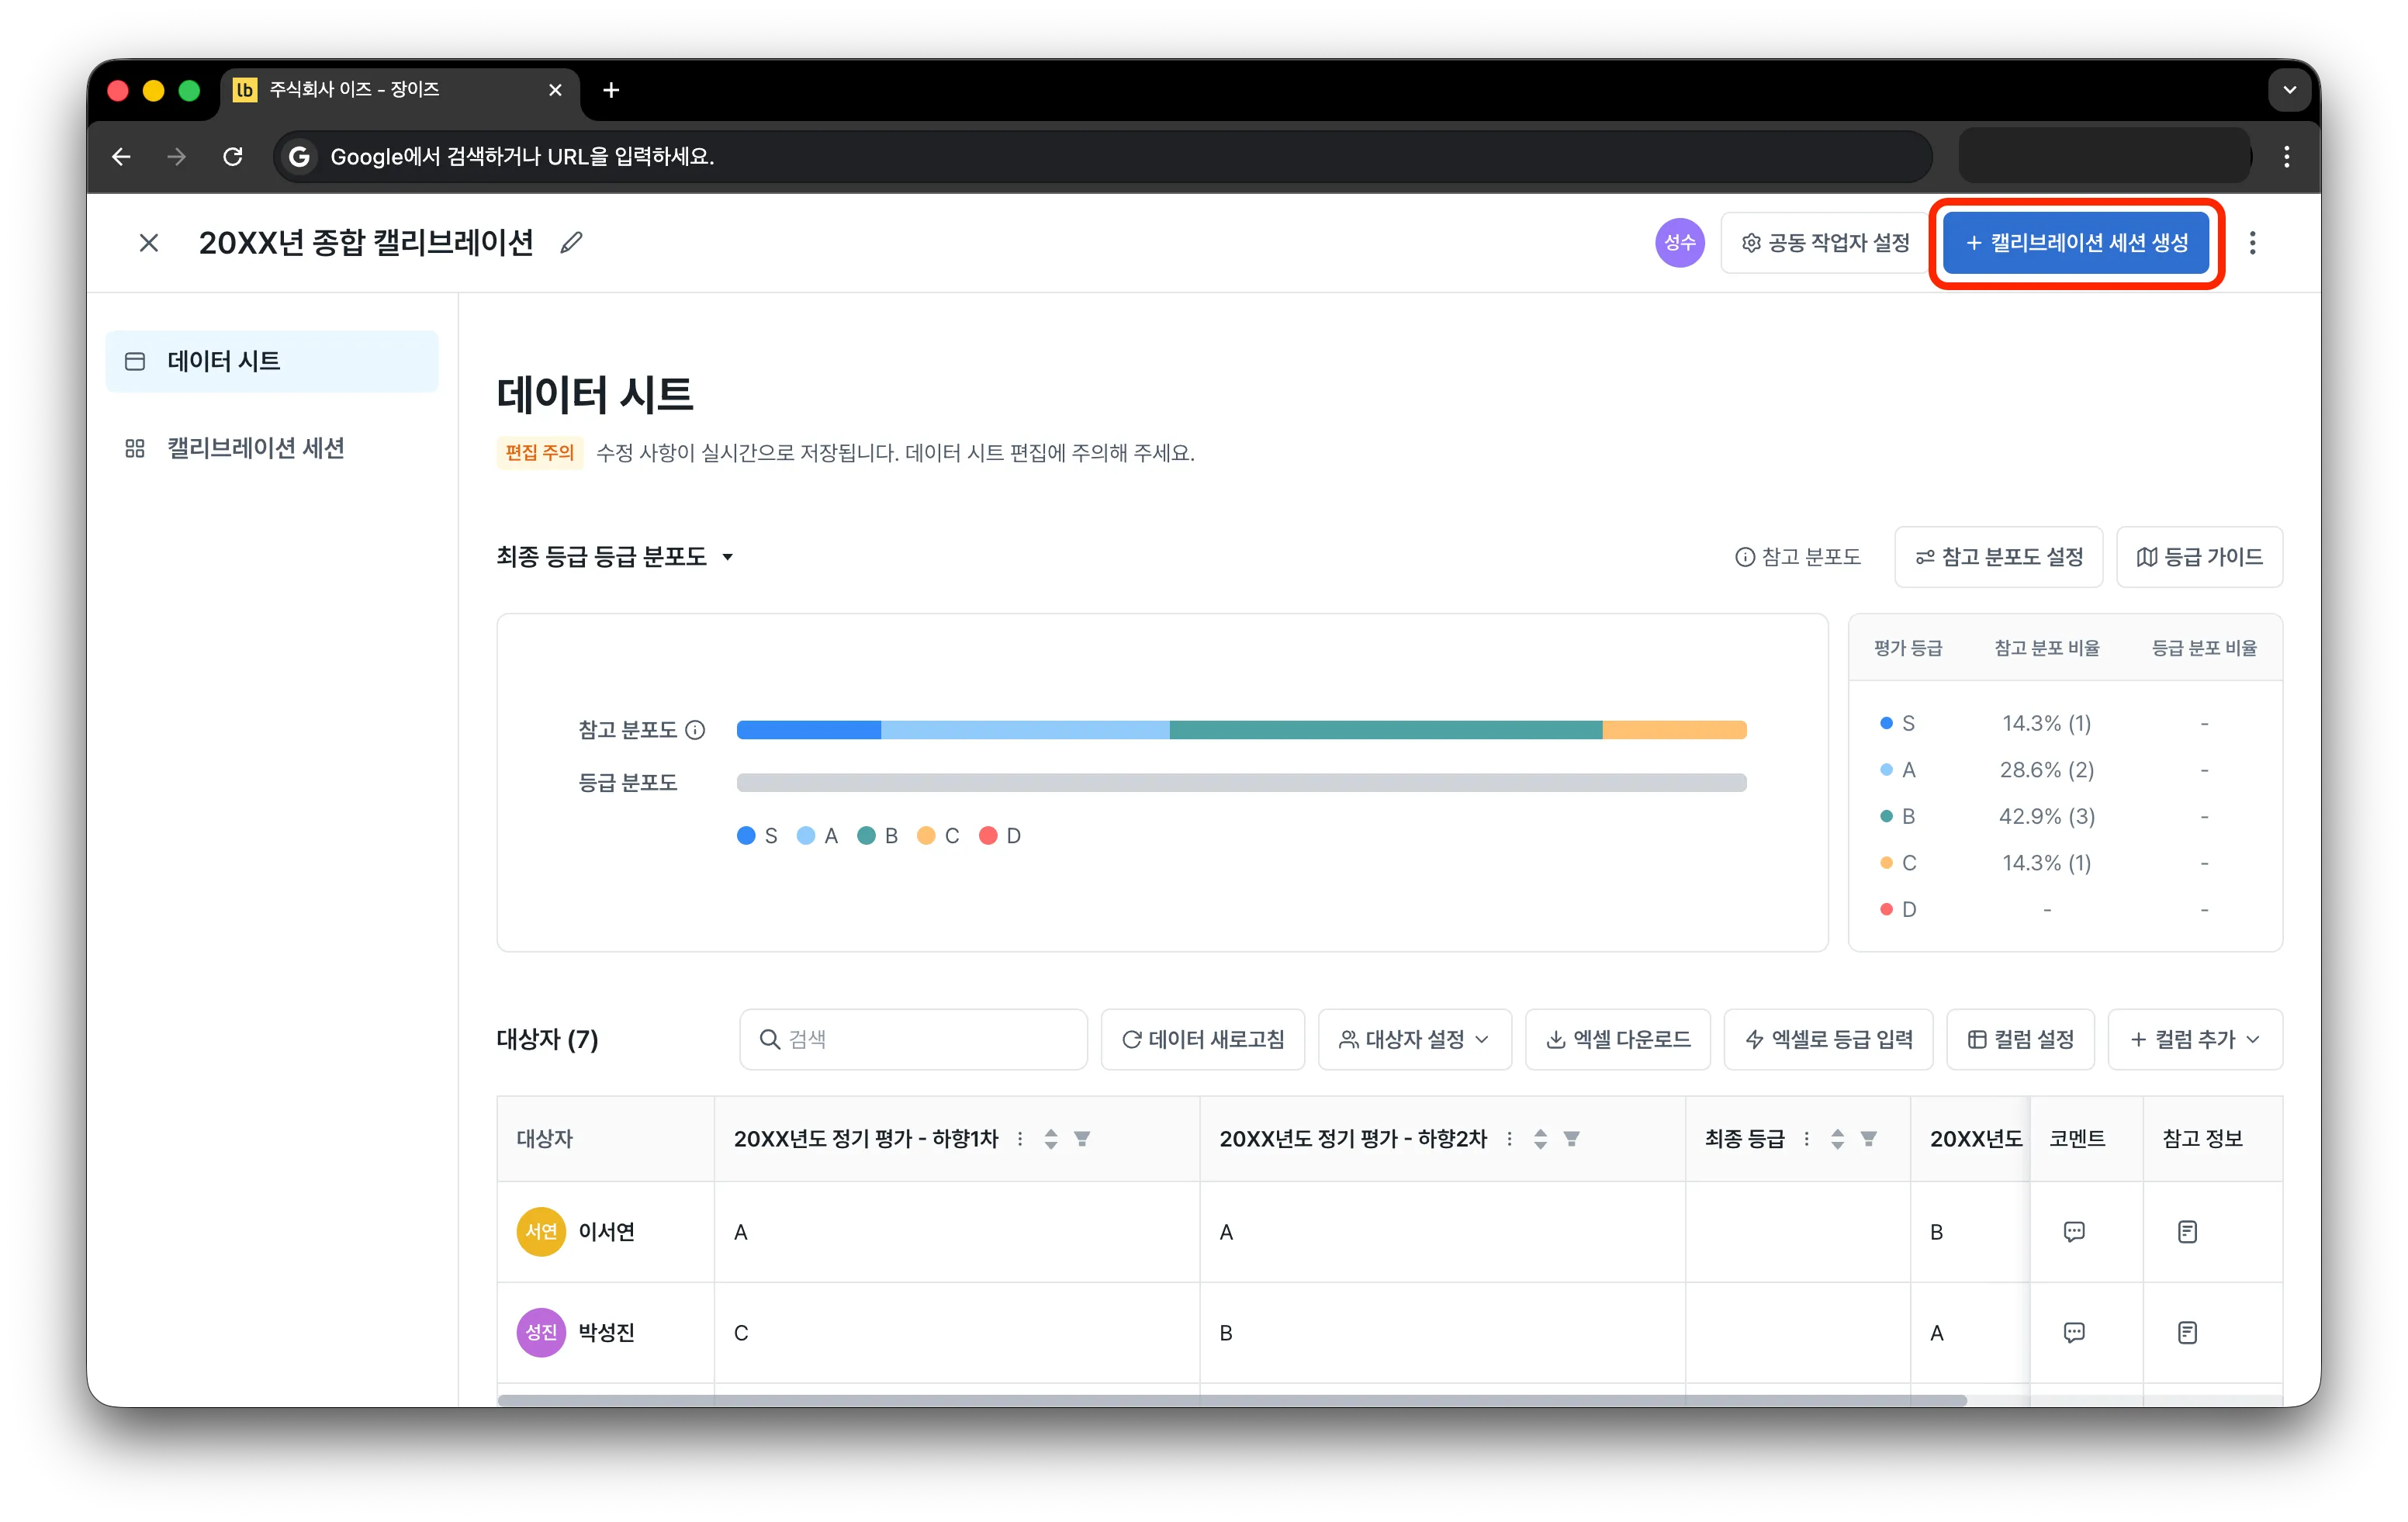The width and height of the screenshot is (2408, 1522).
Task: Open 참고 분포도 설정
Action: click(x=1998, y=557)
